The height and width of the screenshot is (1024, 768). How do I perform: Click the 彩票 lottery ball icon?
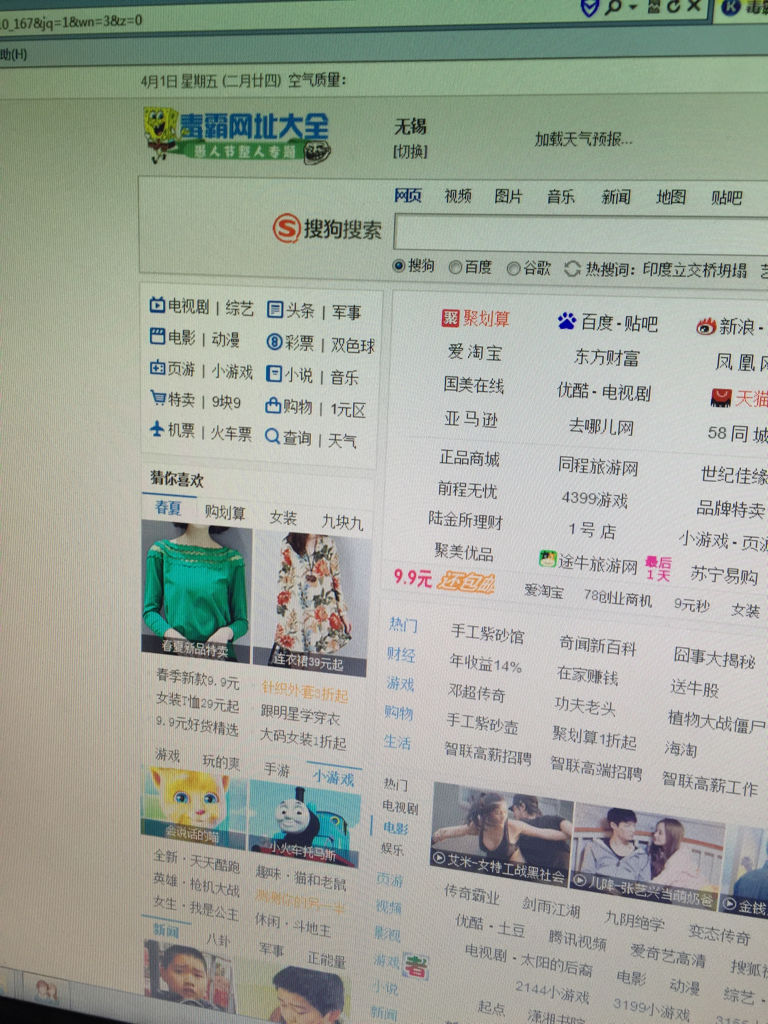[274, 342]
